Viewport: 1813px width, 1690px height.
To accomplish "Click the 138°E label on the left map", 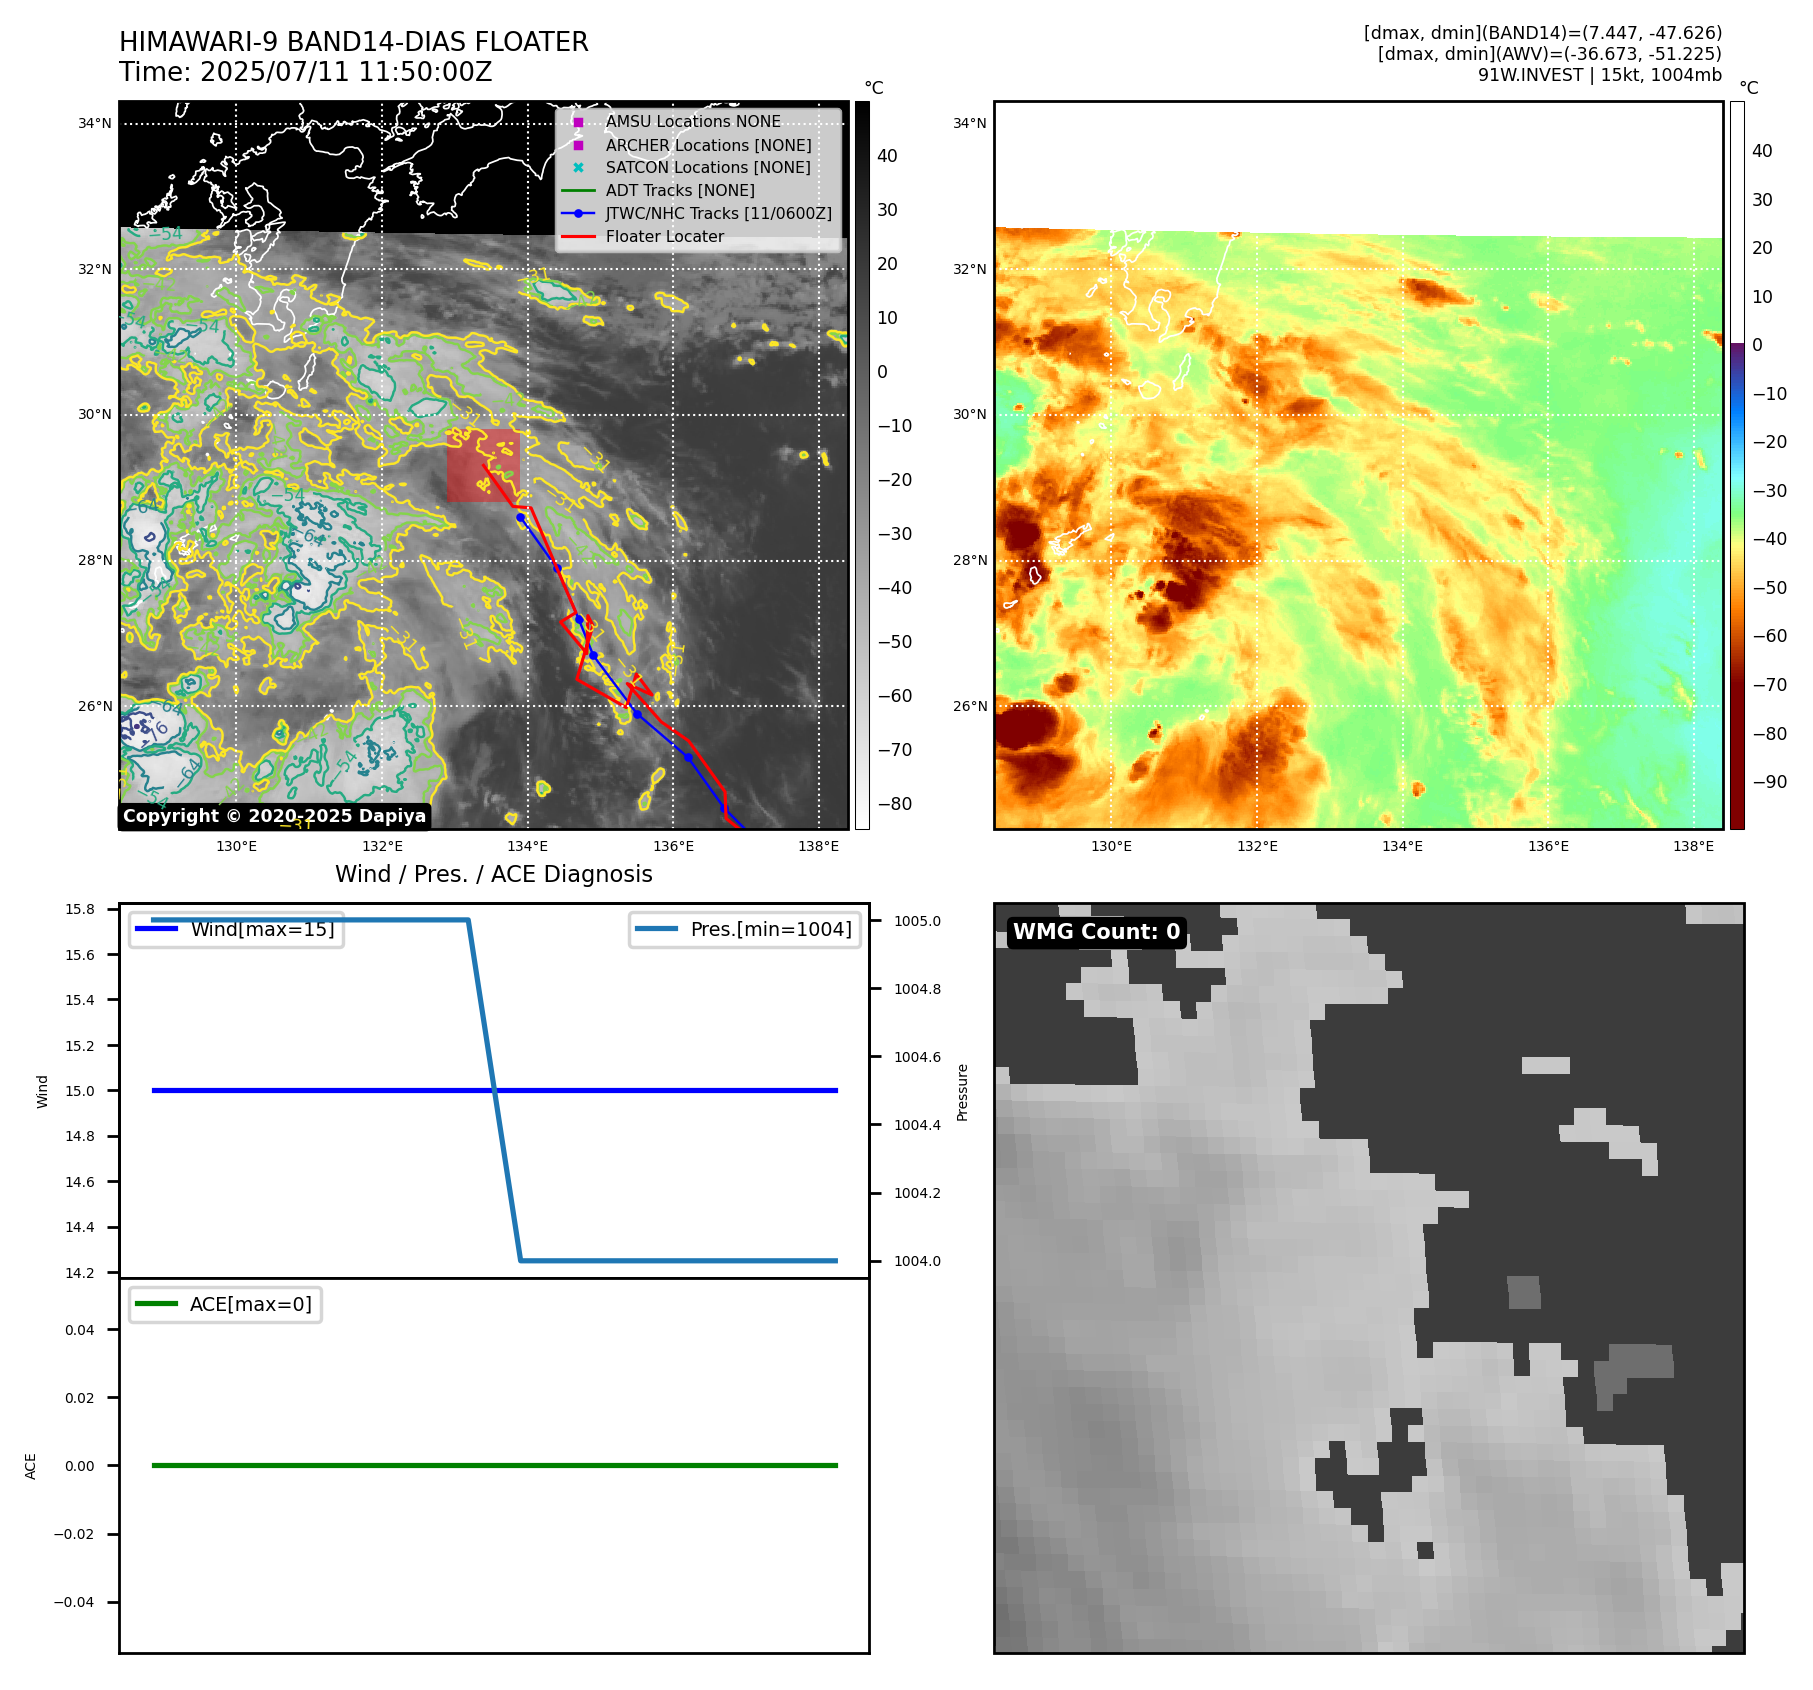I will point(818,846).
